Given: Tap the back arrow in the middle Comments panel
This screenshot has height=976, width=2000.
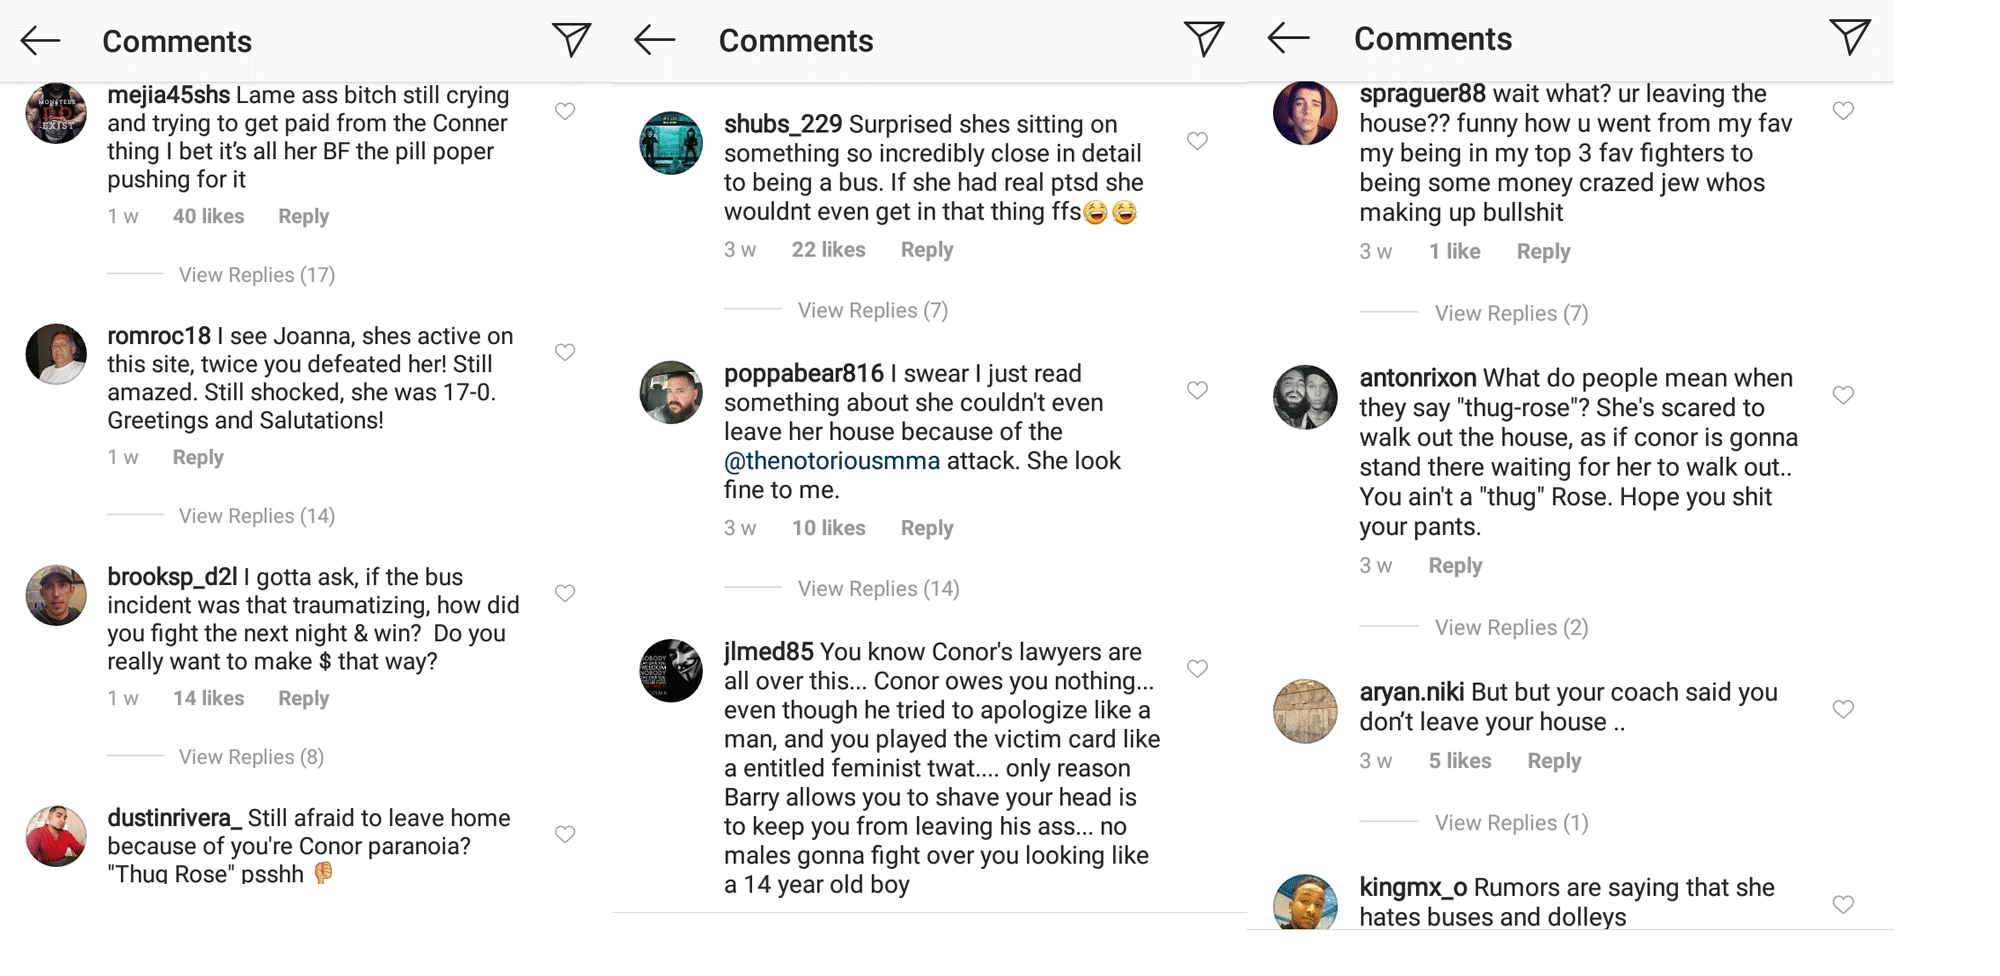Looking at the screenshot, I should (x=655, y=40).
